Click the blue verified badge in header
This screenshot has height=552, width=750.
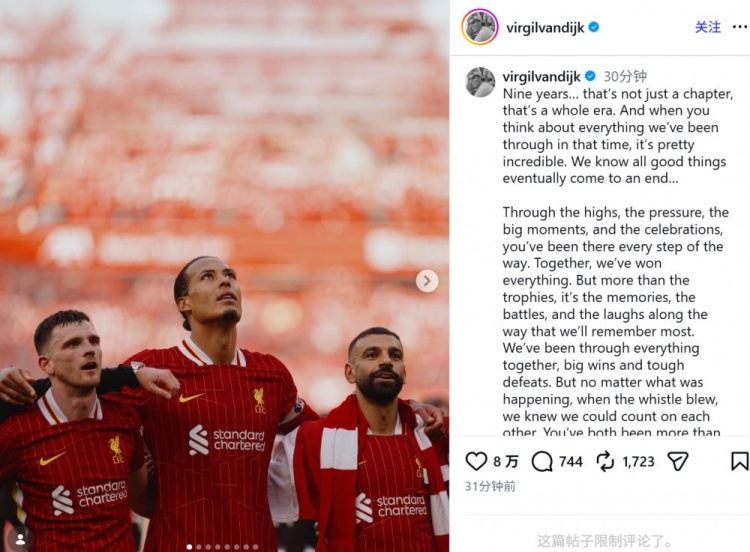pyautogui.click(x=594, y=27)
